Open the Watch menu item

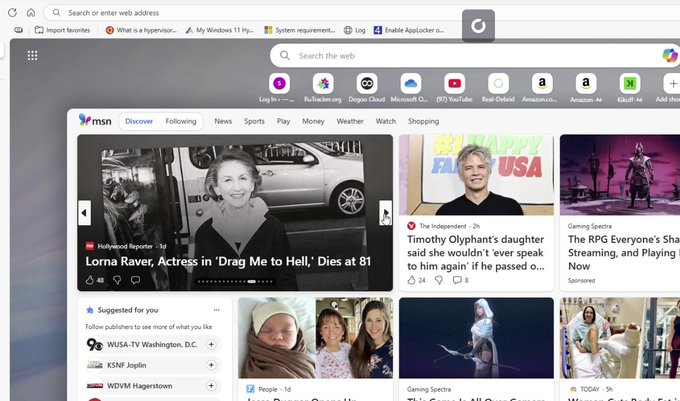(x=386, y=121)
